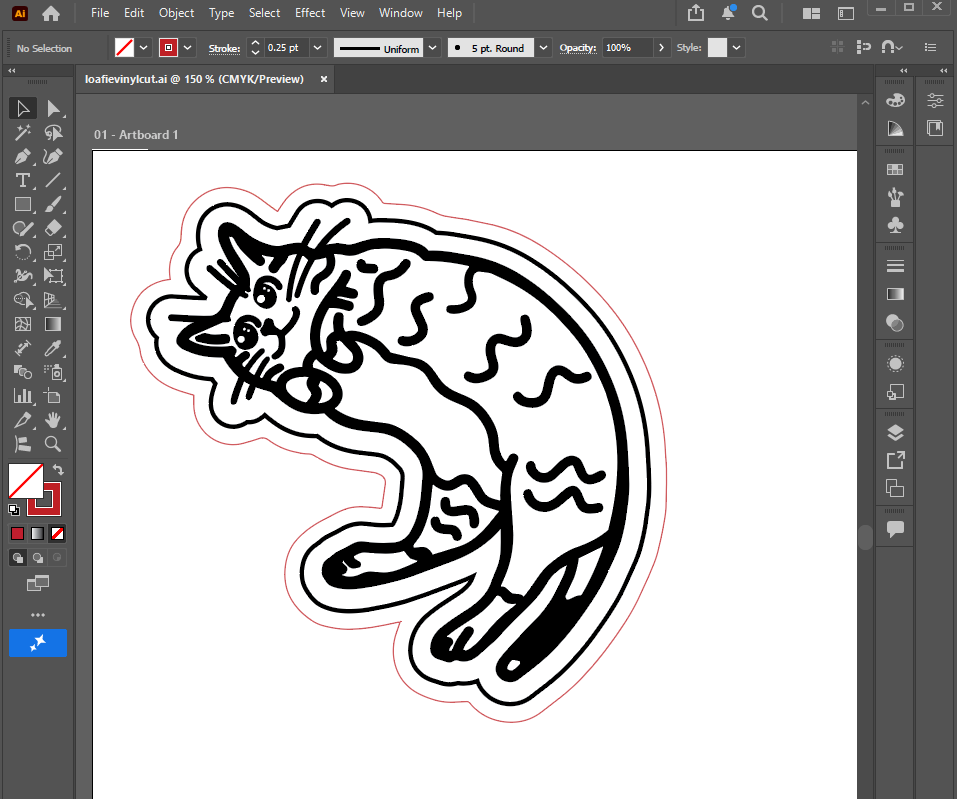
Task: Open the Effect menu
Action: pyautogui.click(x=310, y=13)
